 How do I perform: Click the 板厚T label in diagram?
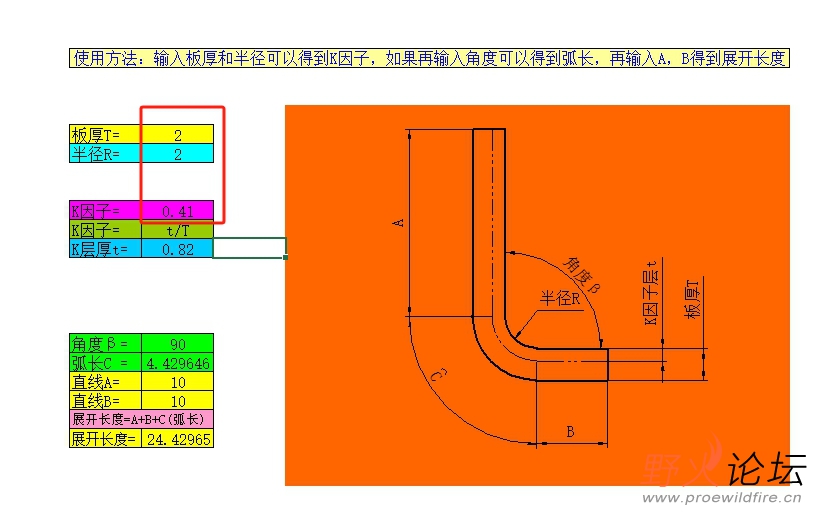point(692,299)
